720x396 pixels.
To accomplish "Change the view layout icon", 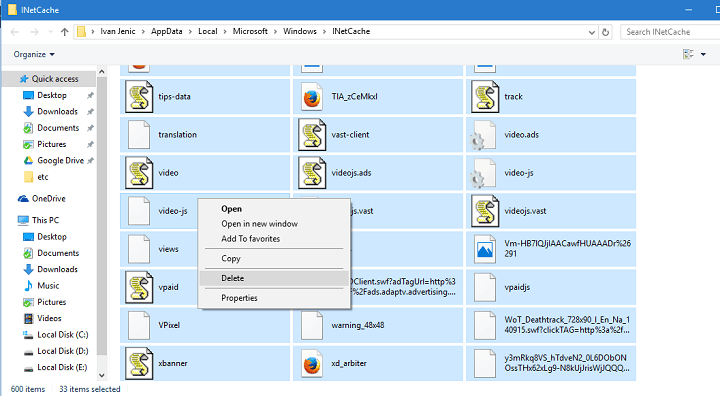I will click(x=688, y=54).
